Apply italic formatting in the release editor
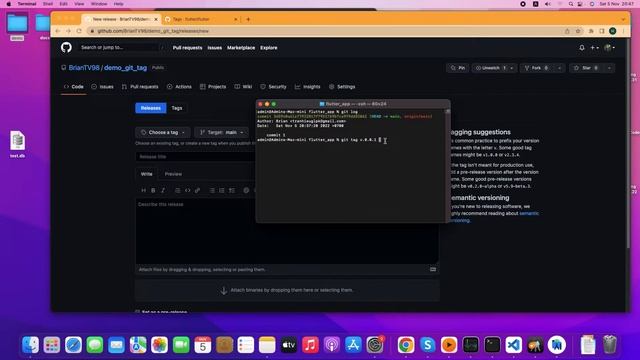Screen dimensions: 640x360 [x=163, y=190]
